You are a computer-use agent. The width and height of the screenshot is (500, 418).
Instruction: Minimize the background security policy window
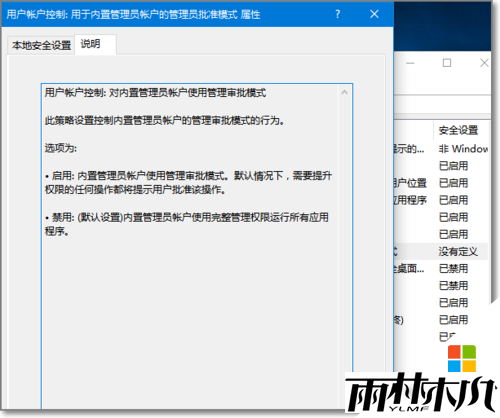click(x=410, y=63)
